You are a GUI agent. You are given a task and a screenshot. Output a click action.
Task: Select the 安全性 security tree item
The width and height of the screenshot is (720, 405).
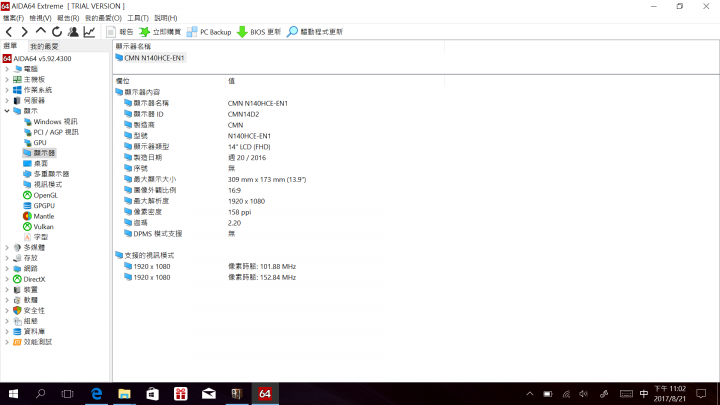click(x=34, y=311)
